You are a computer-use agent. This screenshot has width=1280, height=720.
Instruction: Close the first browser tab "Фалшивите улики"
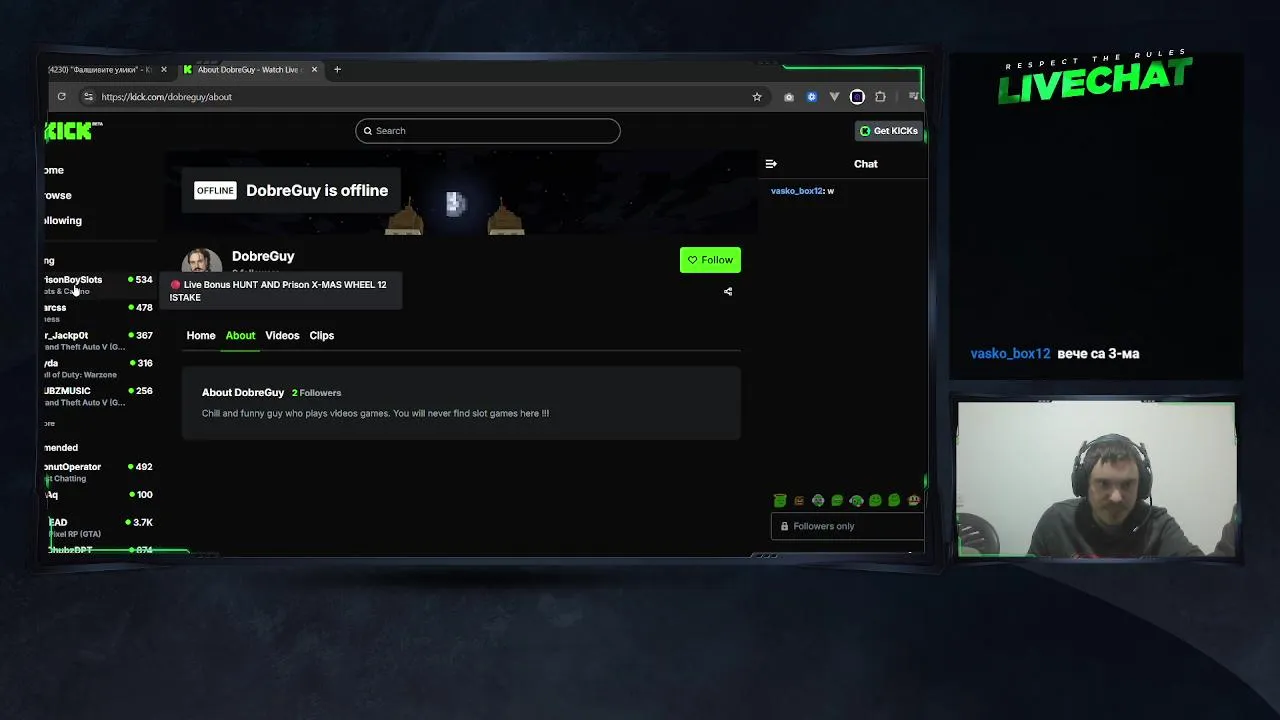164,70
